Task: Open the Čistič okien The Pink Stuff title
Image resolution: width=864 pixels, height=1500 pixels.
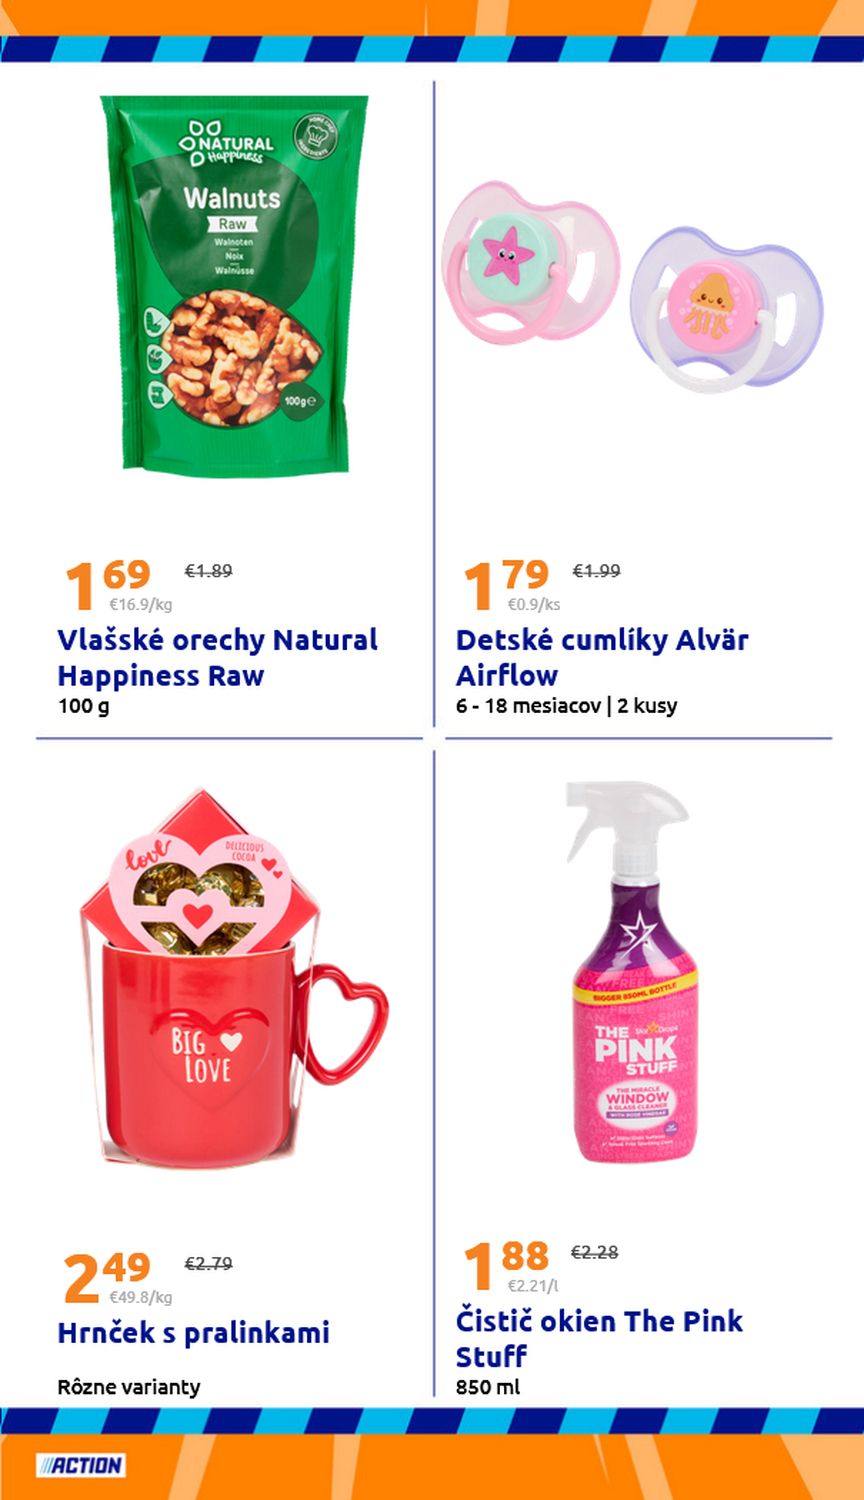Action: pyautogui.click(x=599, y=1338)
